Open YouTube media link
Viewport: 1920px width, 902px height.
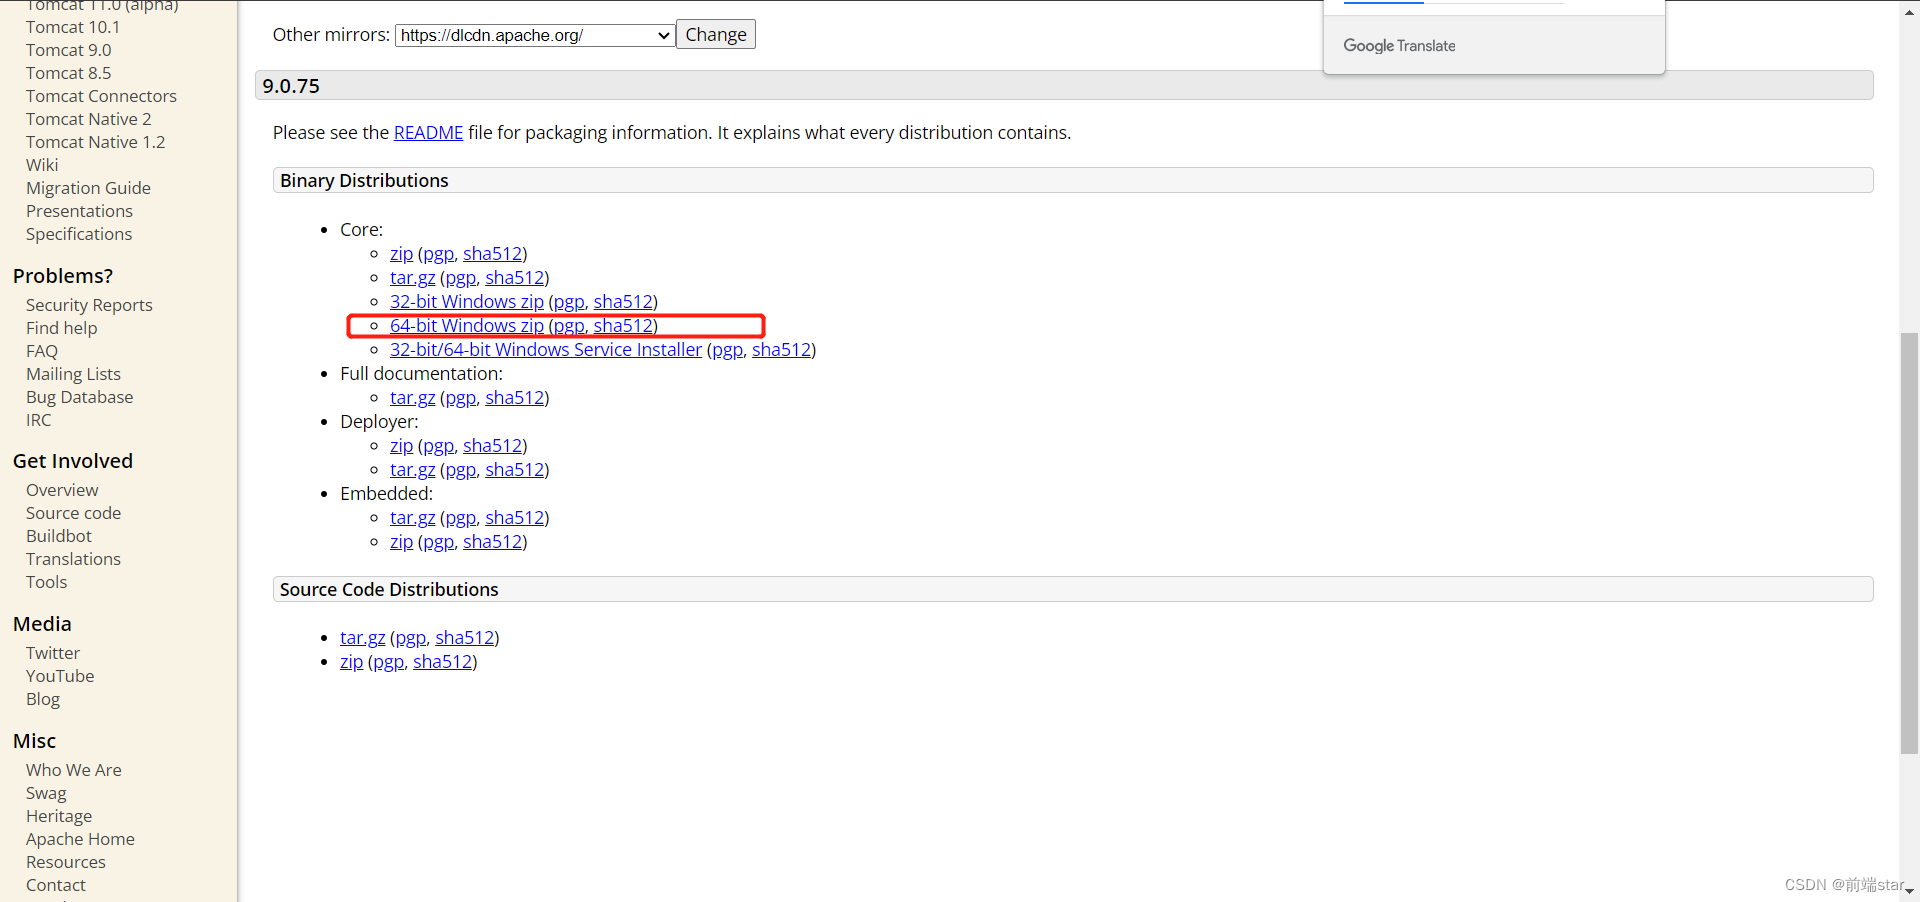pyautogui.click(x=60, y=676)
